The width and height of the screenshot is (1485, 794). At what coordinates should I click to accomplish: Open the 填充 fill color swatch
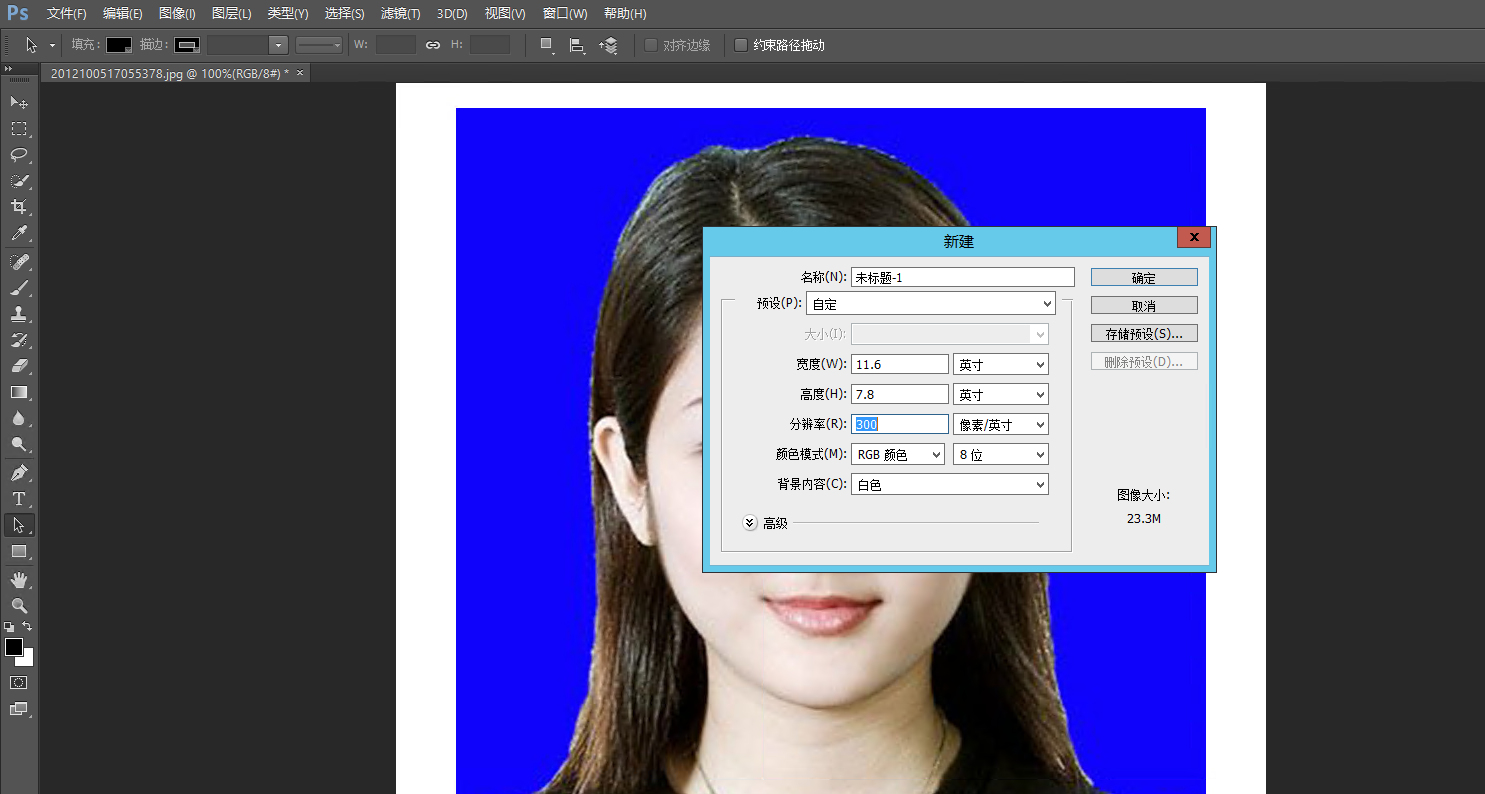tap(119, 45)
